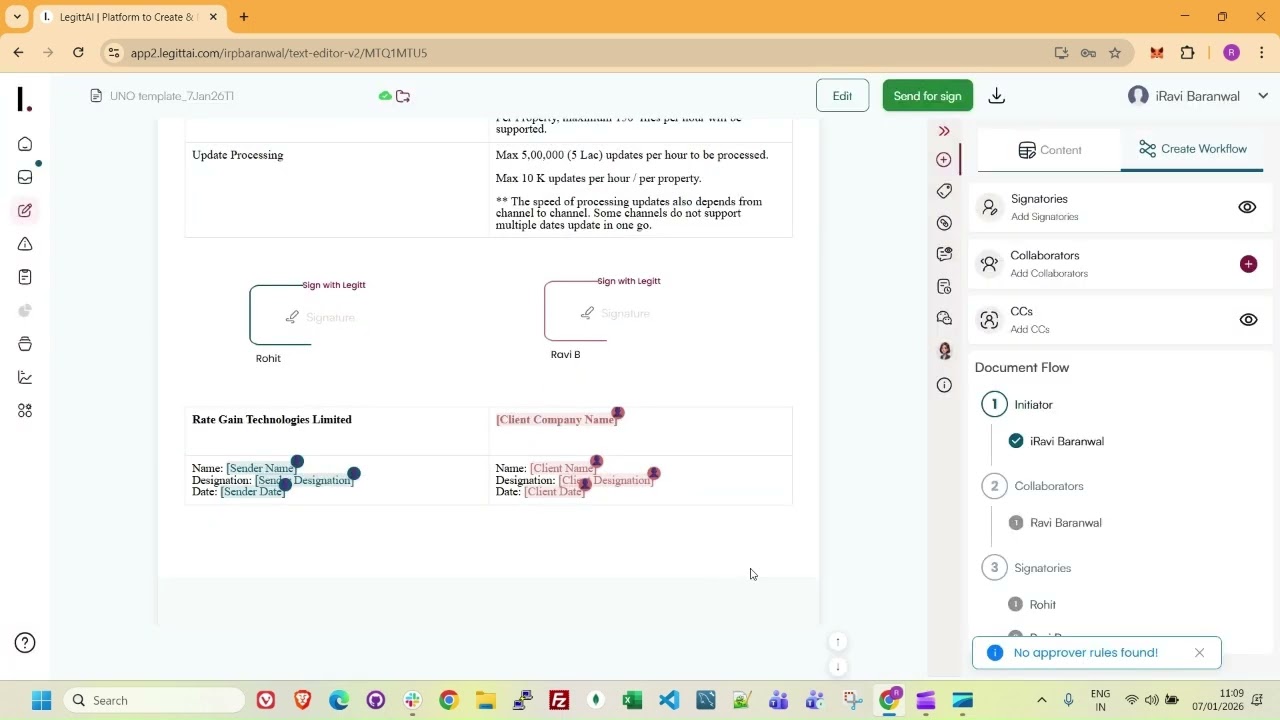Image resolution: width=1280 pixels, height=720 pixels.
Task: Toggle Signatories visibility eye icon
Action: (1247, 207)
